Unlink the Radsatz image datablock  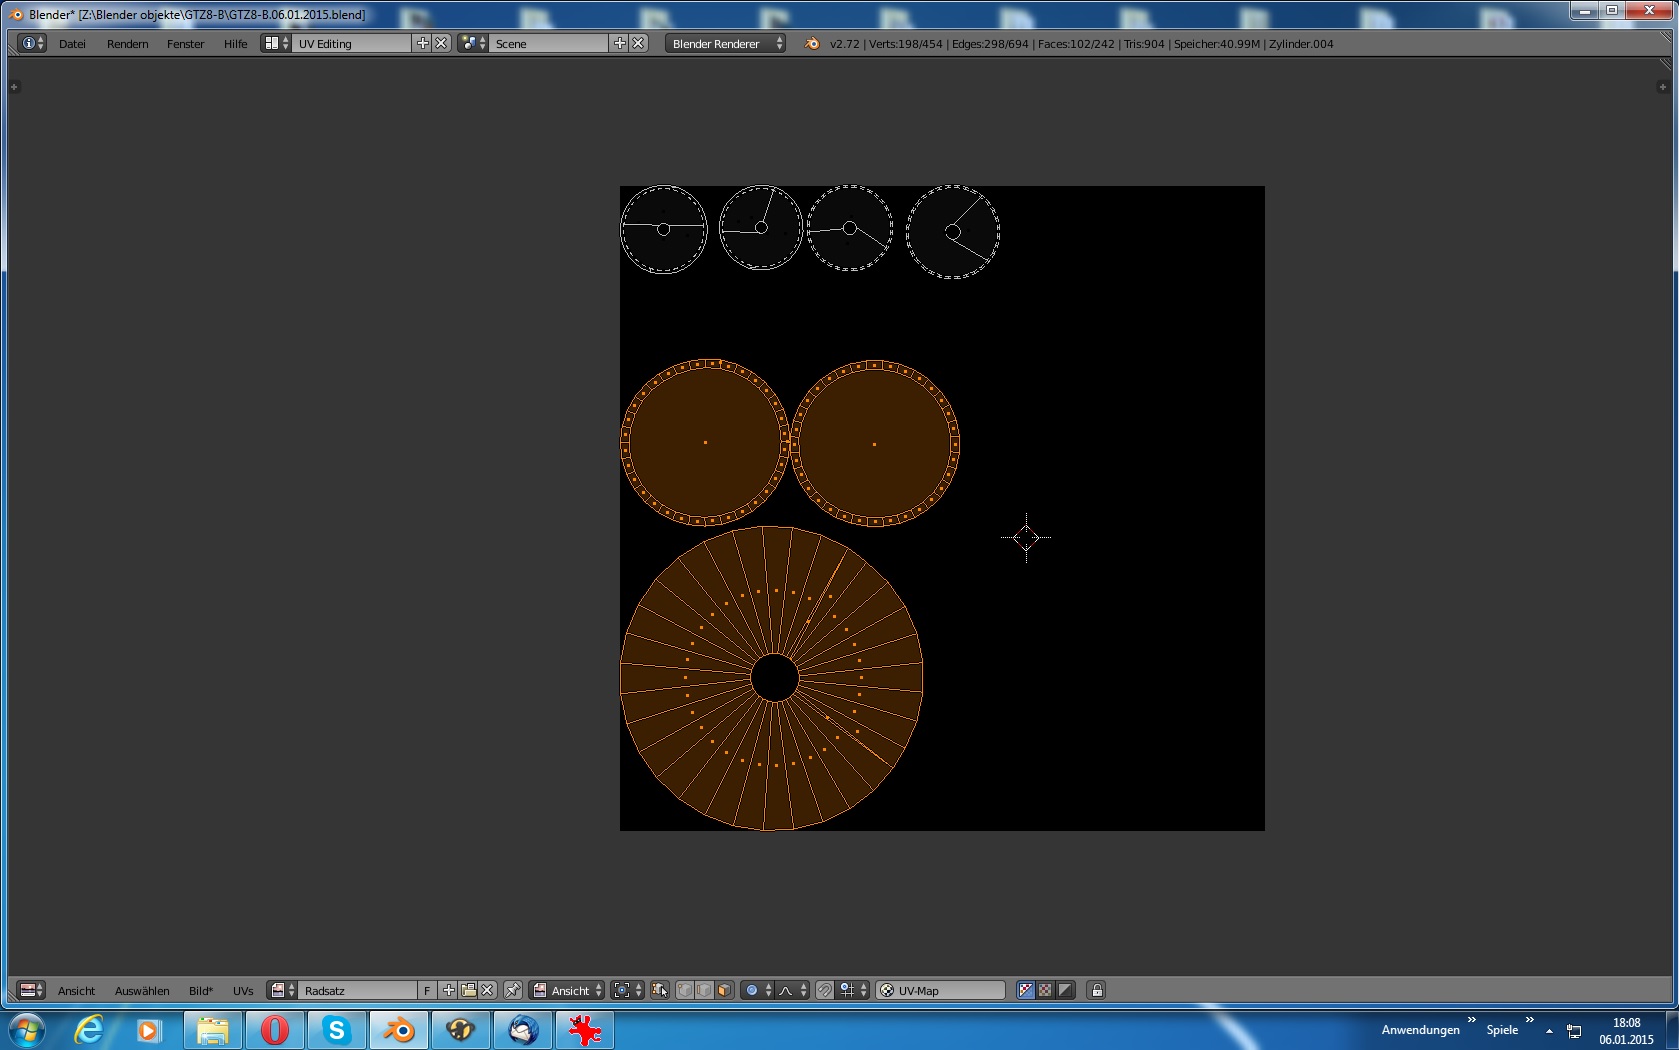[x=487, y=990]
